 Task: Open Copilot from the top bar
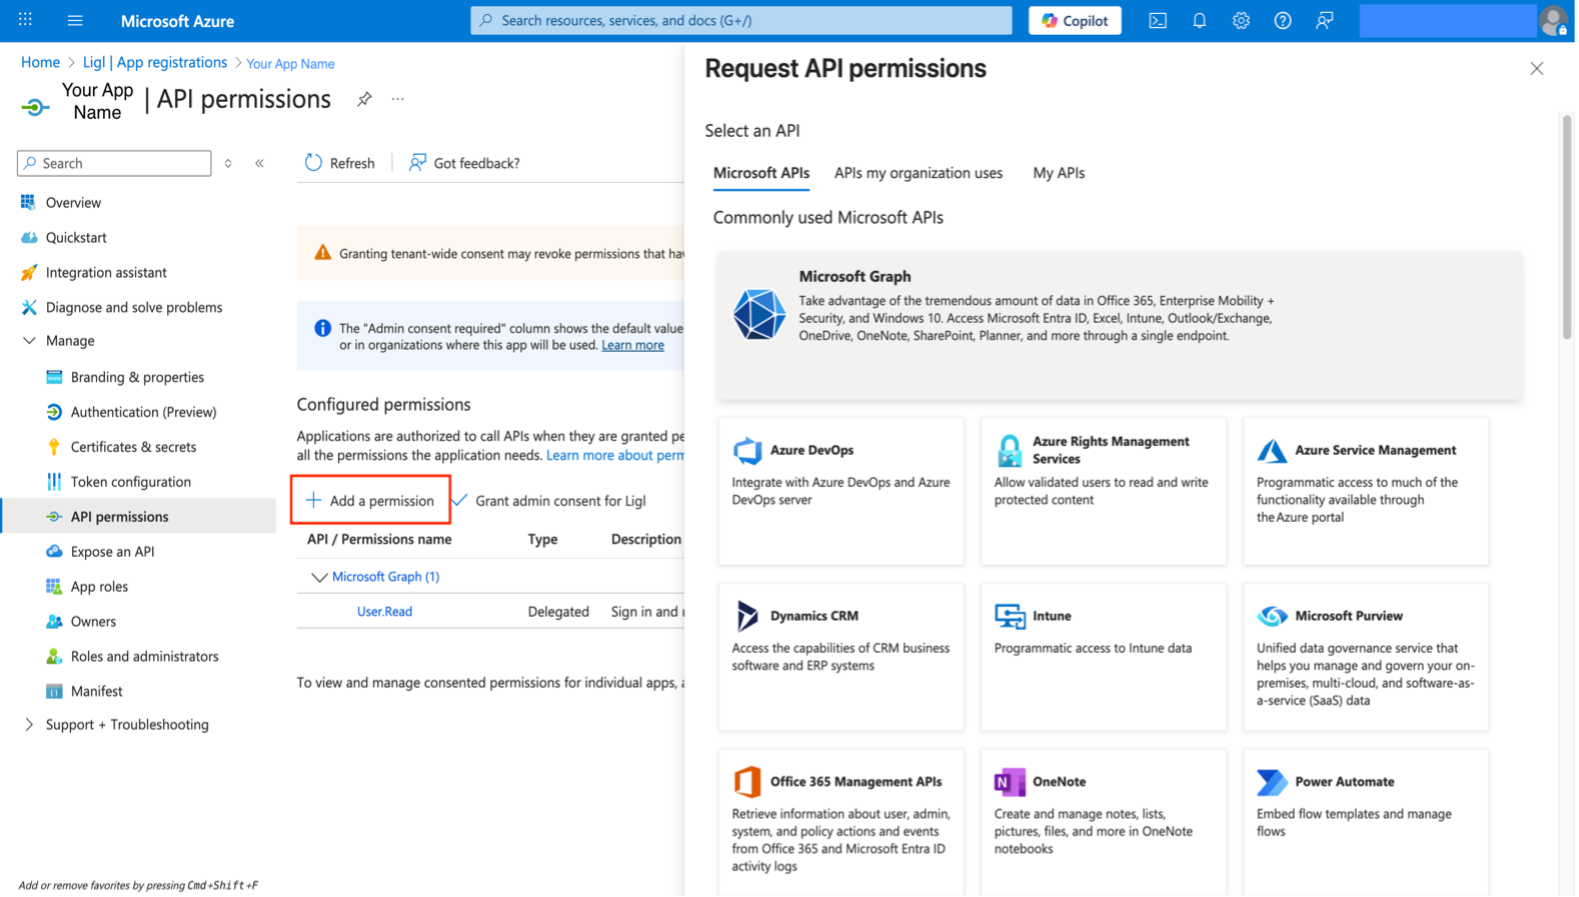(x=1075, y=20)
